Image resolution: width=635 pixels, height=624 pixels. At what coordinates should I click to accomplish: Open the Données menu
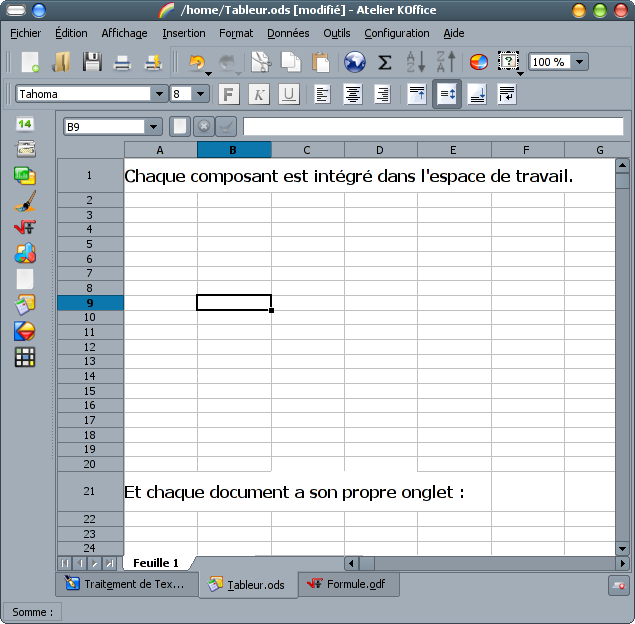coord(288,33)
